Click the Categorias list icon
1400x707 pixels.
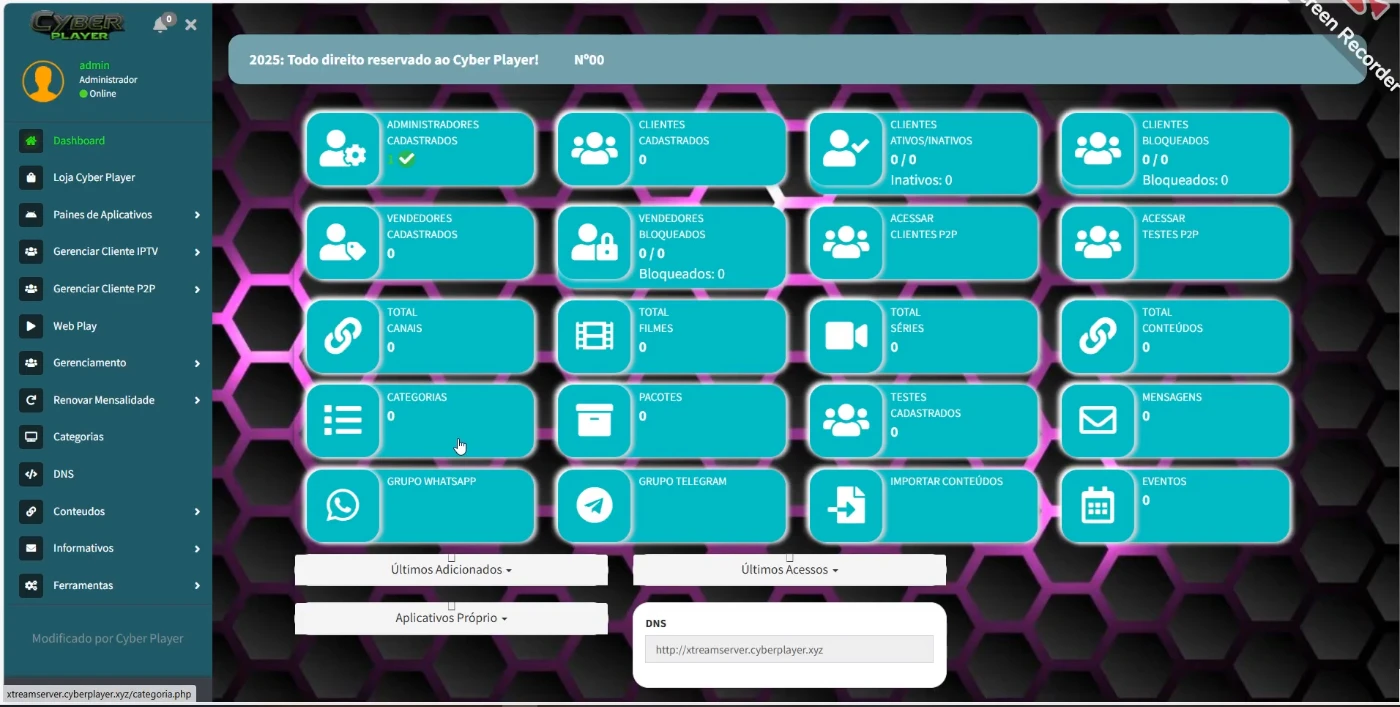pos(343,421)
